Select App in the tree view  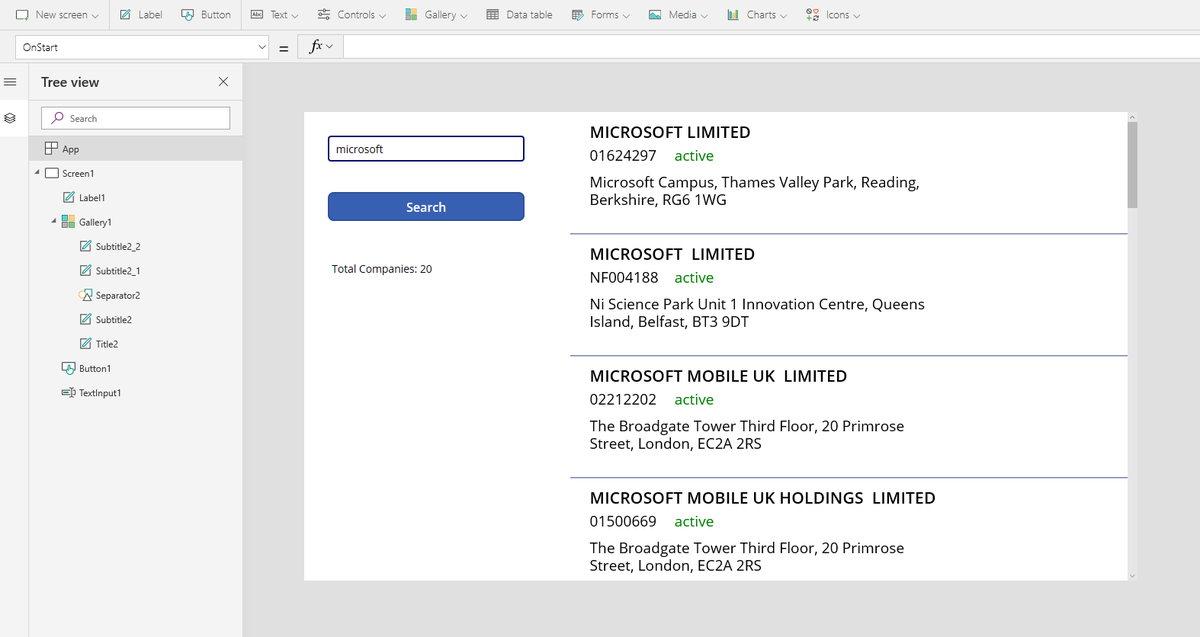pos(135,149)
